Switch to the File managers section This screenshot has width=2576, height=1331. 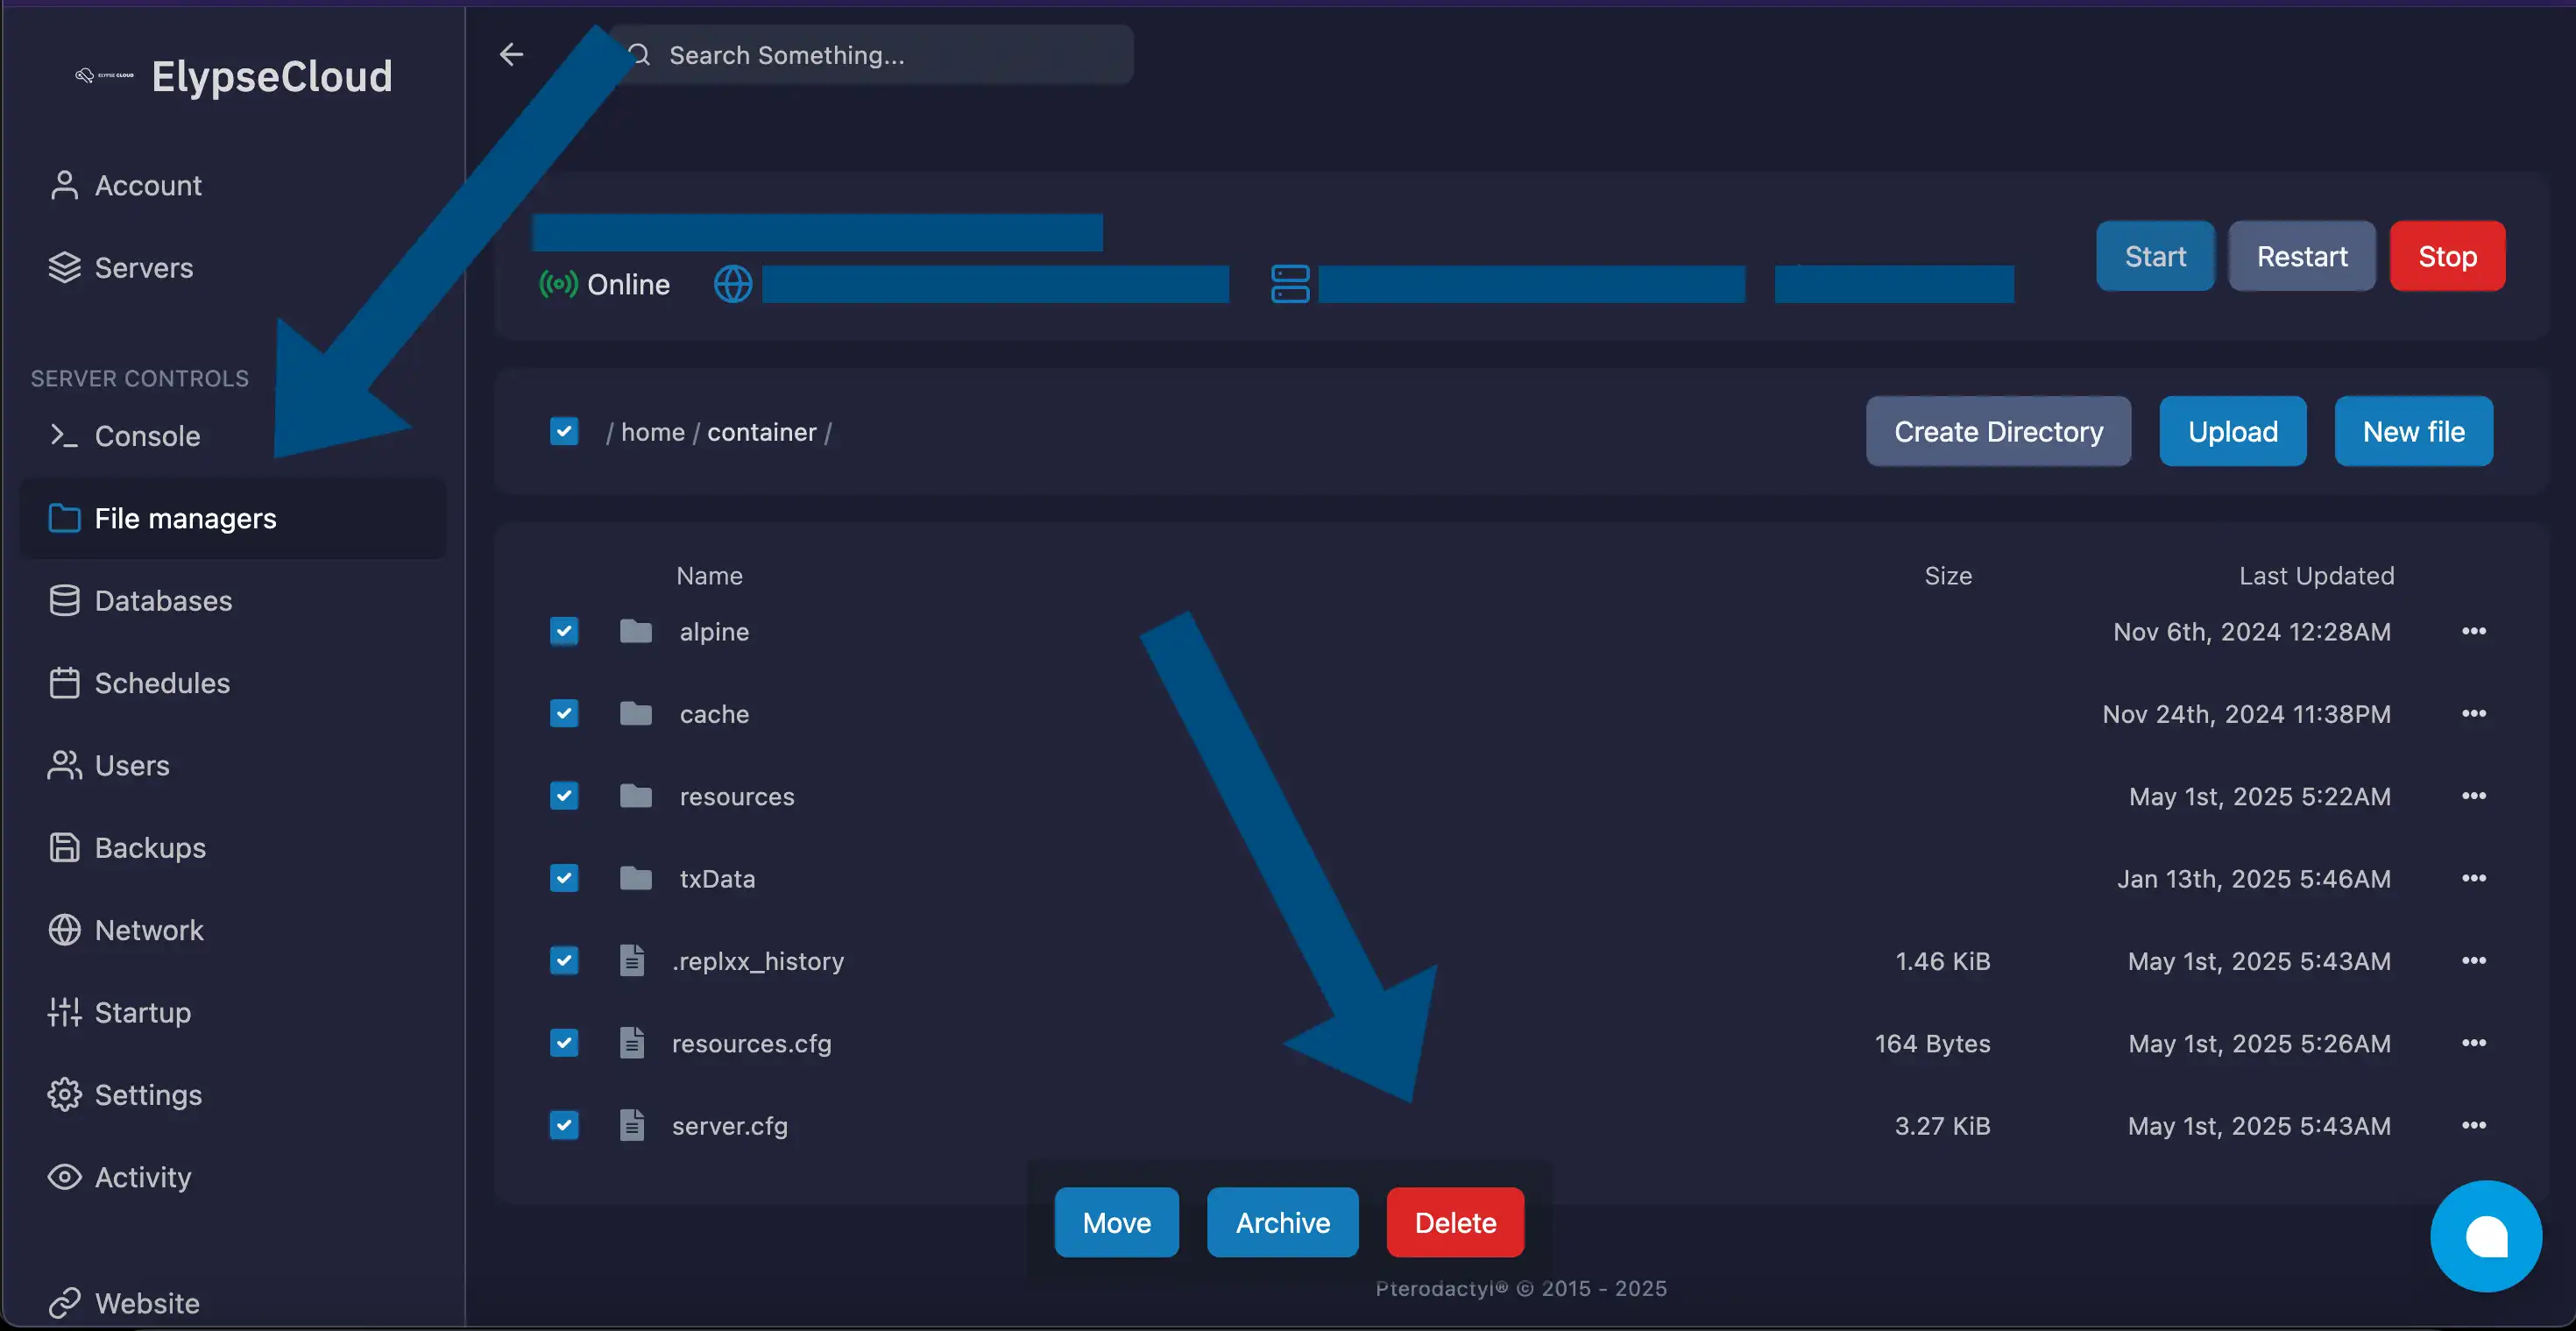pos(186,518)
